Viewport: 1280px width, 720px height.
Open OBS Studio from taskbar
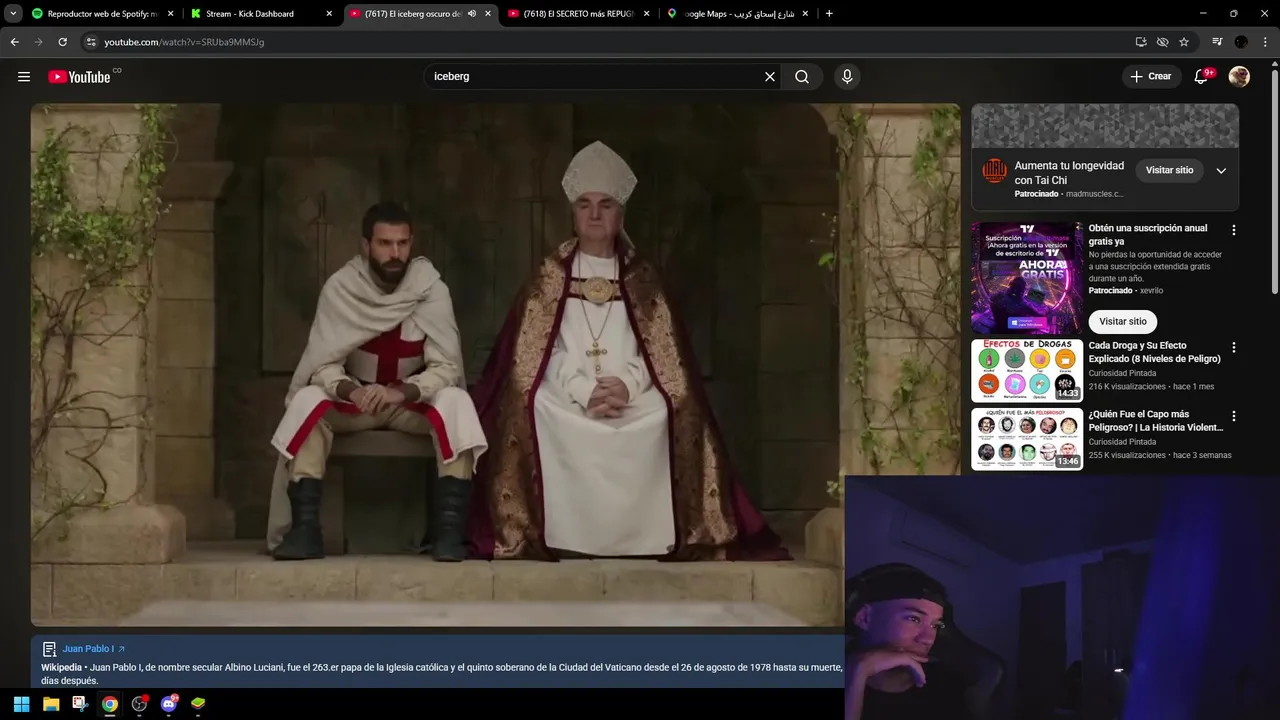point(140,704)
